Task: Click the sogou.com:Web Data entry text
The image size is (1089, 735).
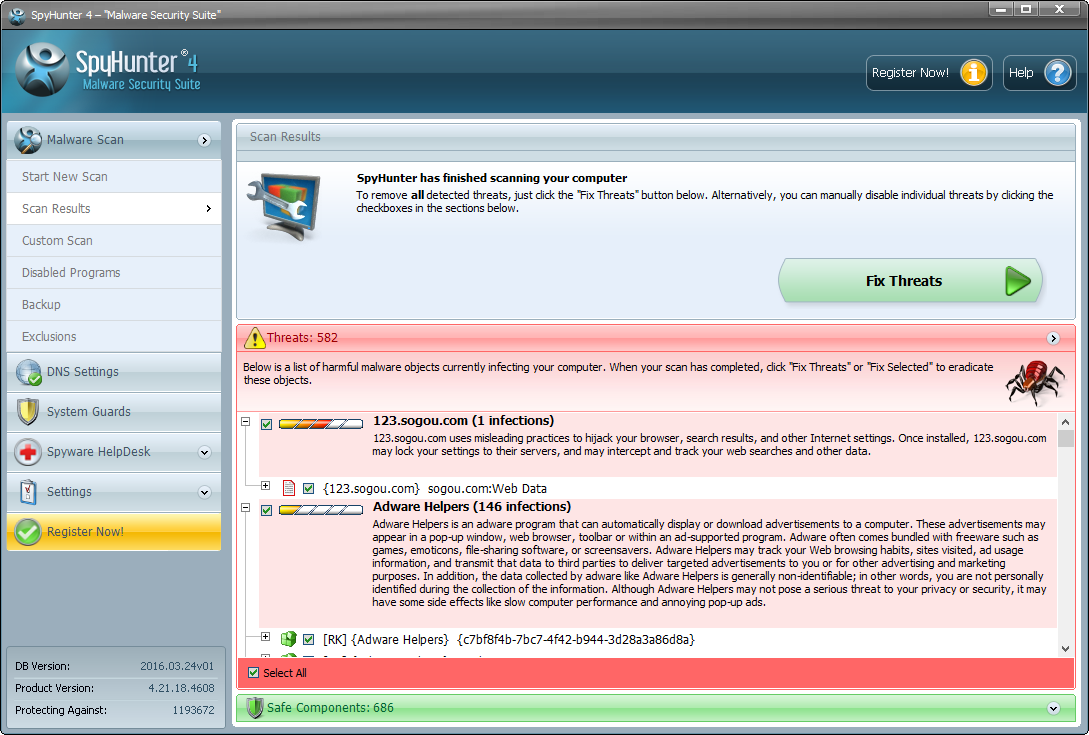Action: point(487,488)
